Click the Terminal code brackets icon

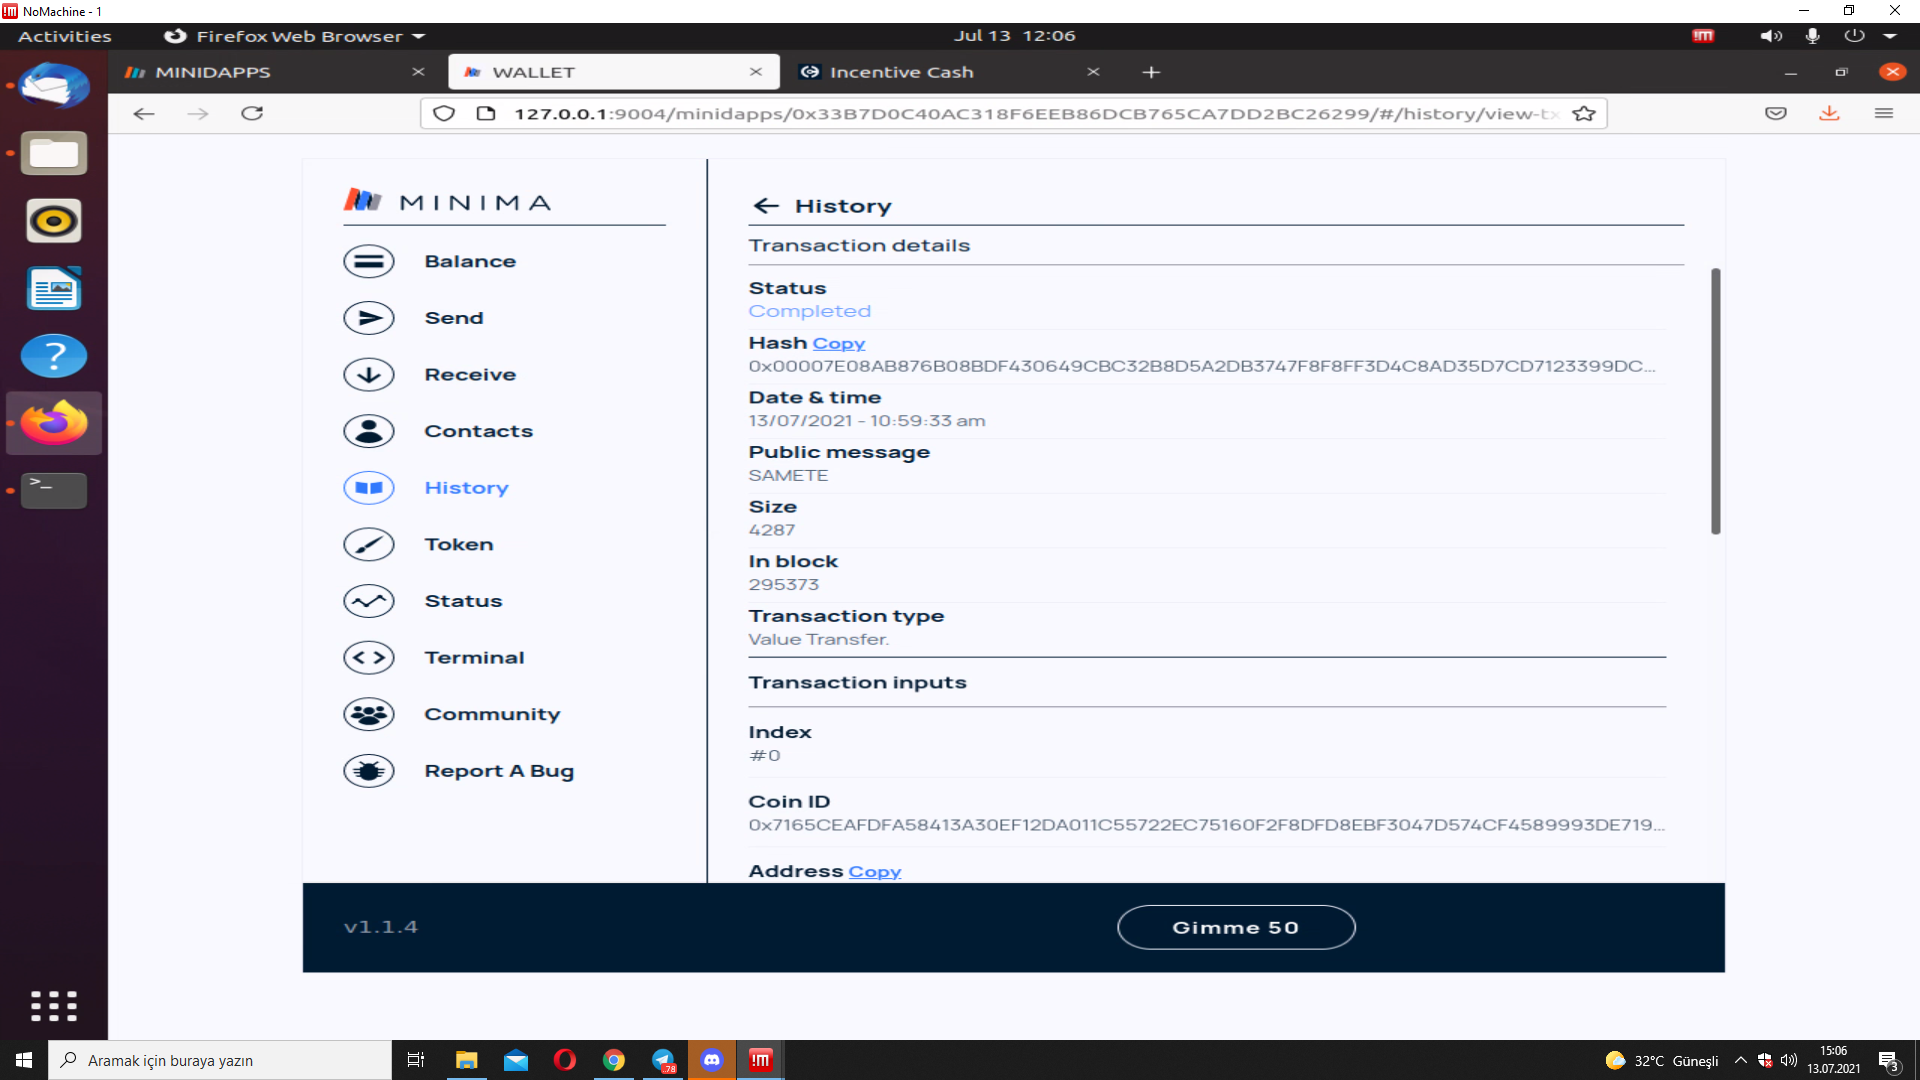369,658
